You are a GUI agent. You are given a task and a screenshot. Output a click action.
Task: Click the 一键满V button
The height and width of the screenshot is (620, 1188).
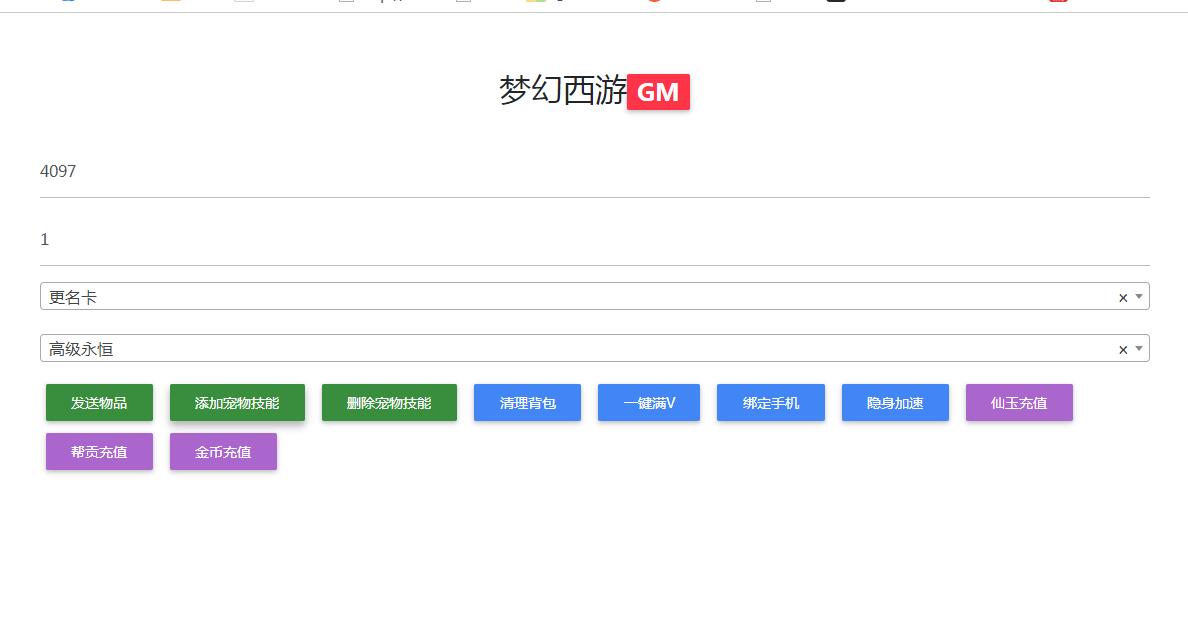[x=648, y=403]
